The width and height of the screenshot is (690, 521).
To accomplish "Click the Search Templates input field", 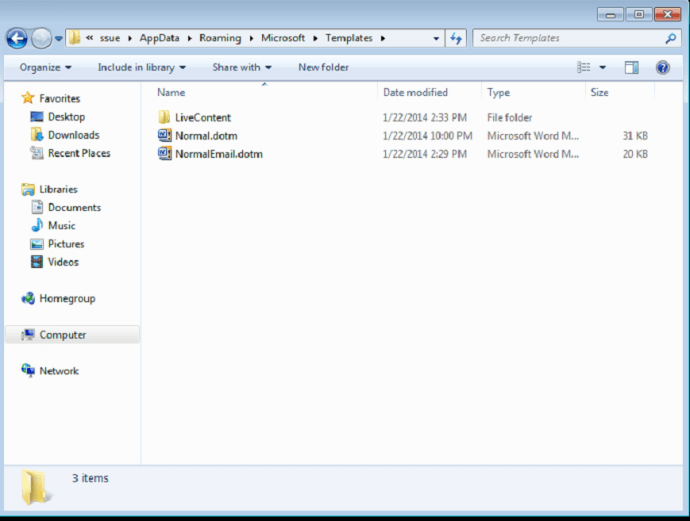I will (x=565, y=39).
